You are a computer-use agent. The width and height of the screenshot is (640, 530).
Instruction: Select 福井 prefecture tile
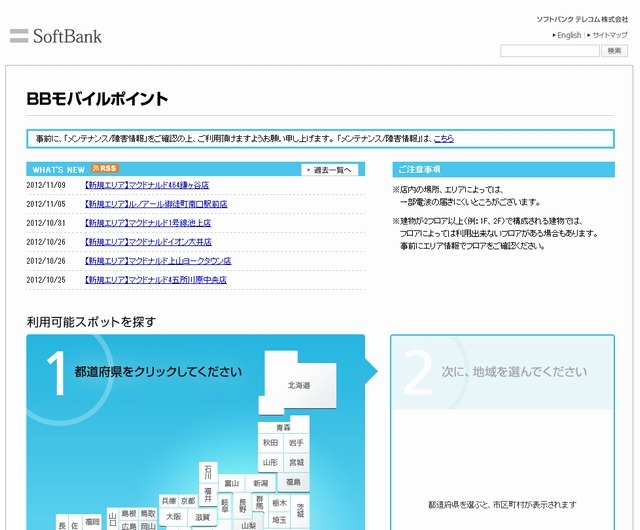coord(208,495)
